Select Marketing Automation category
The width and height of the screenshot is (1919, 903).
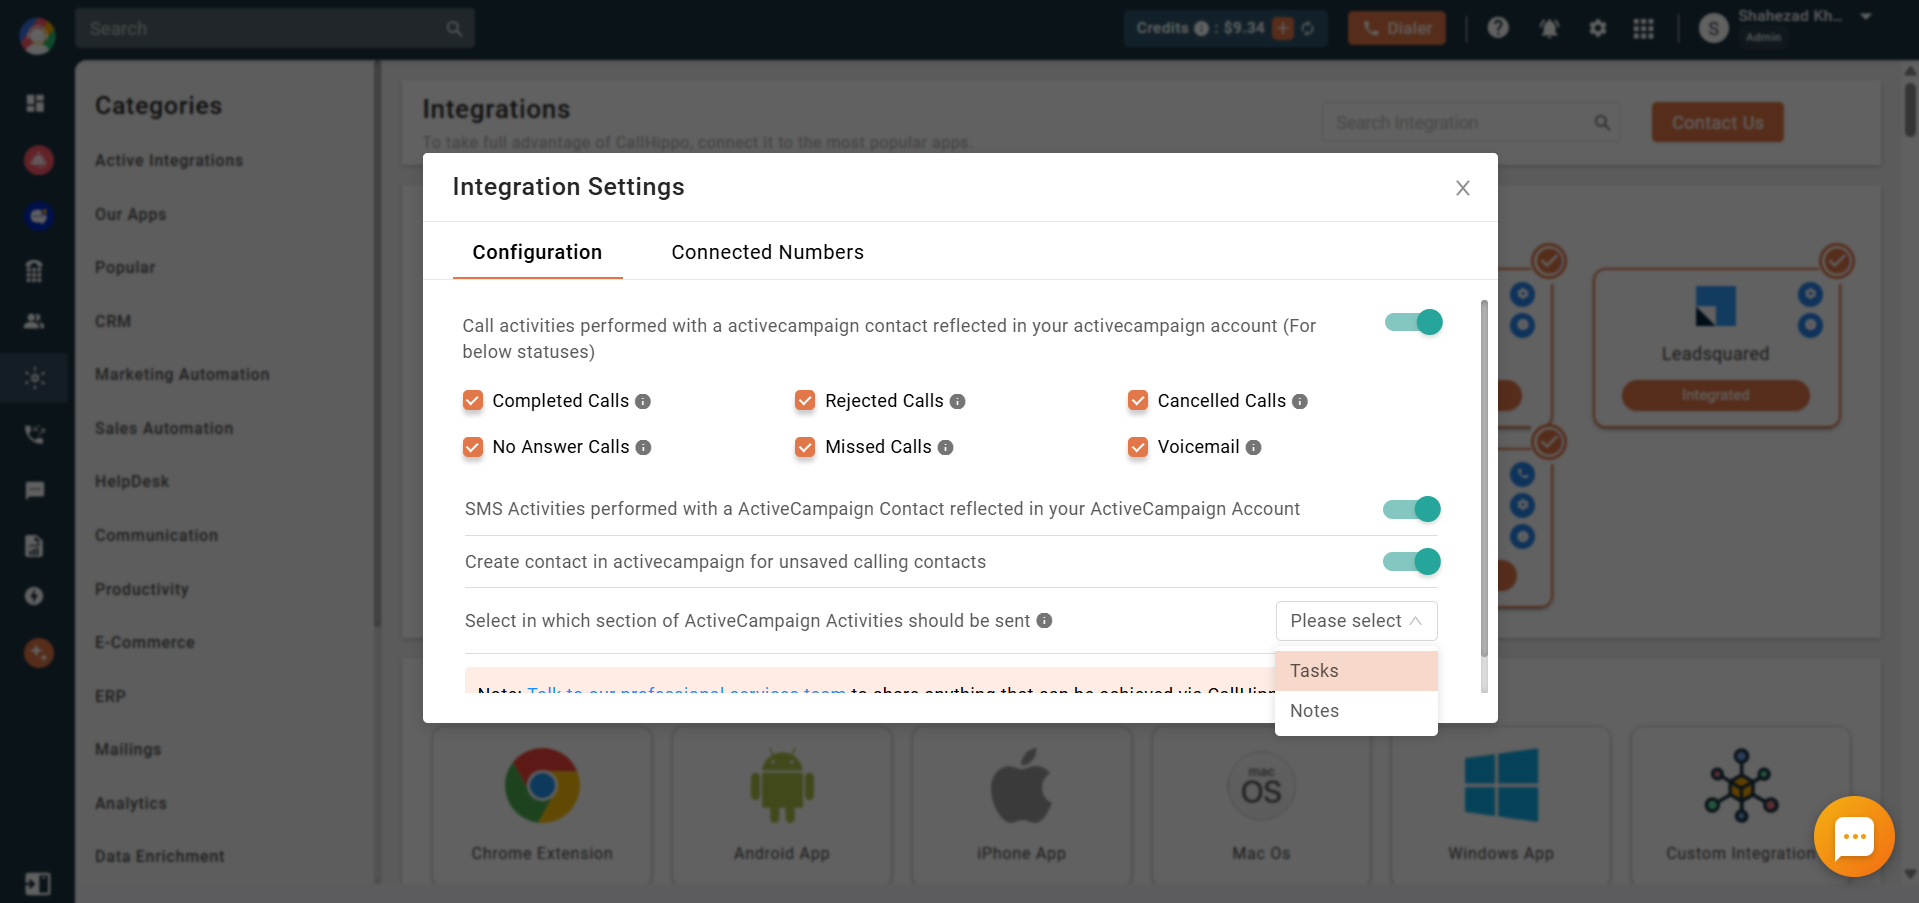coord(182,374)
